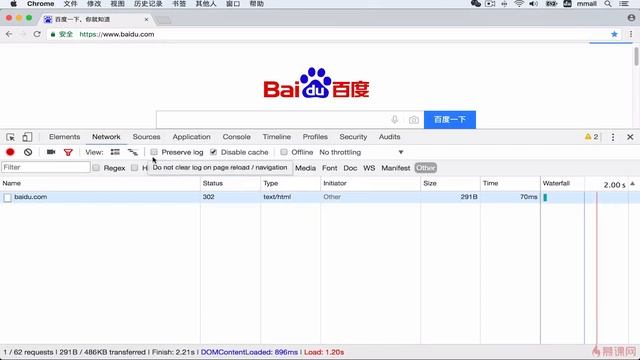Viewport: 640px width, 360px height.
Task: Close the DevTools panel
Action: 630,137
